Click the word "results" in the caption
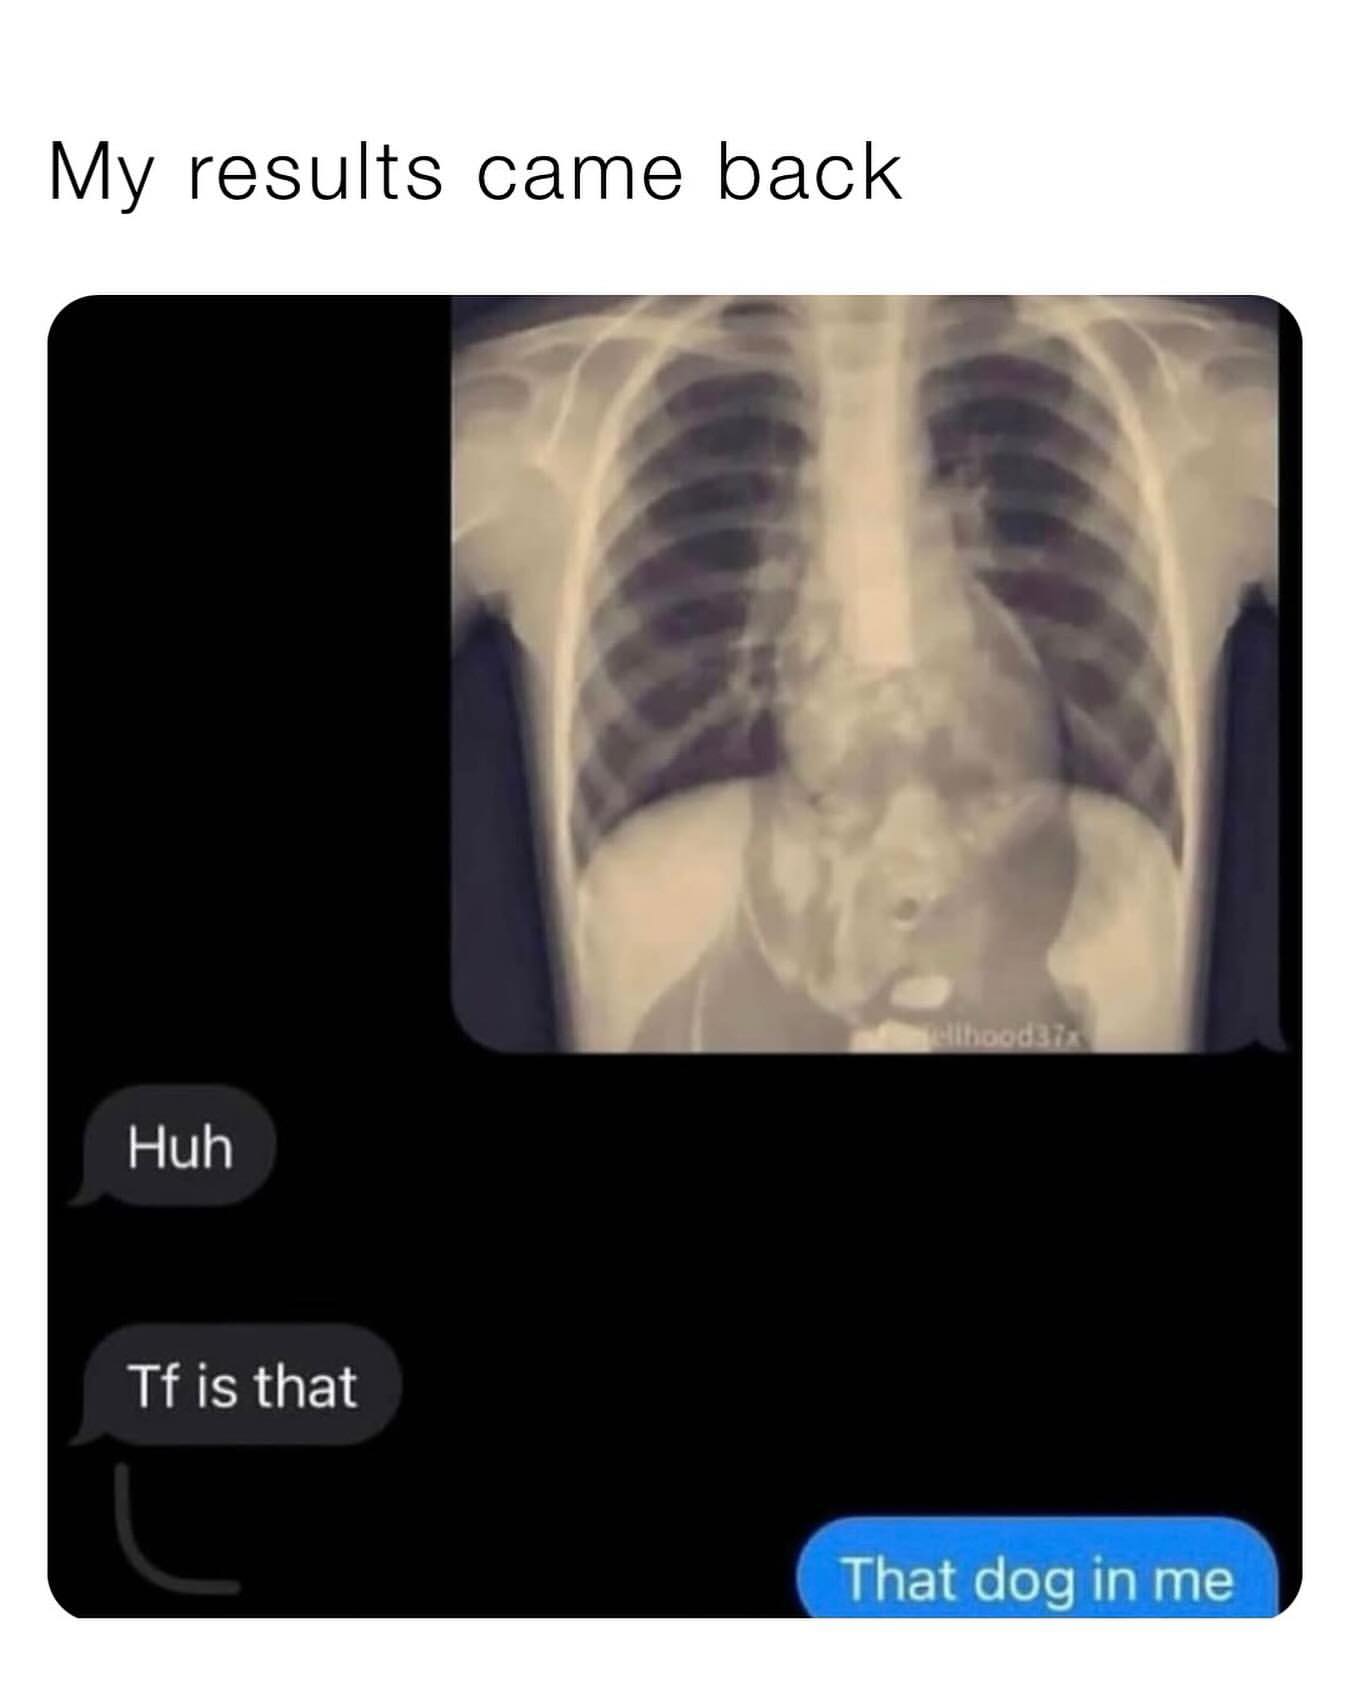Image resolution: width=1350 pixels, height=1687 pixels. click(313, 172)
